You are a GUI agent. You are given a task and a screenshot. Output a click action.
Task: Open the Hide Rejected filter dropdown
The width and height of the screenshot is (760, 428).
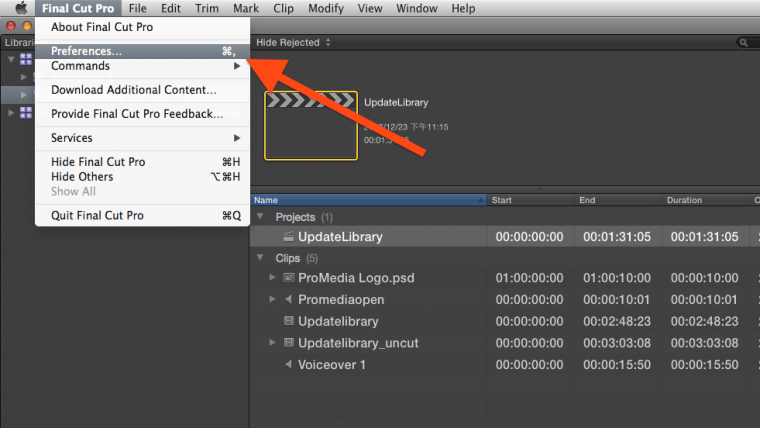293,43
